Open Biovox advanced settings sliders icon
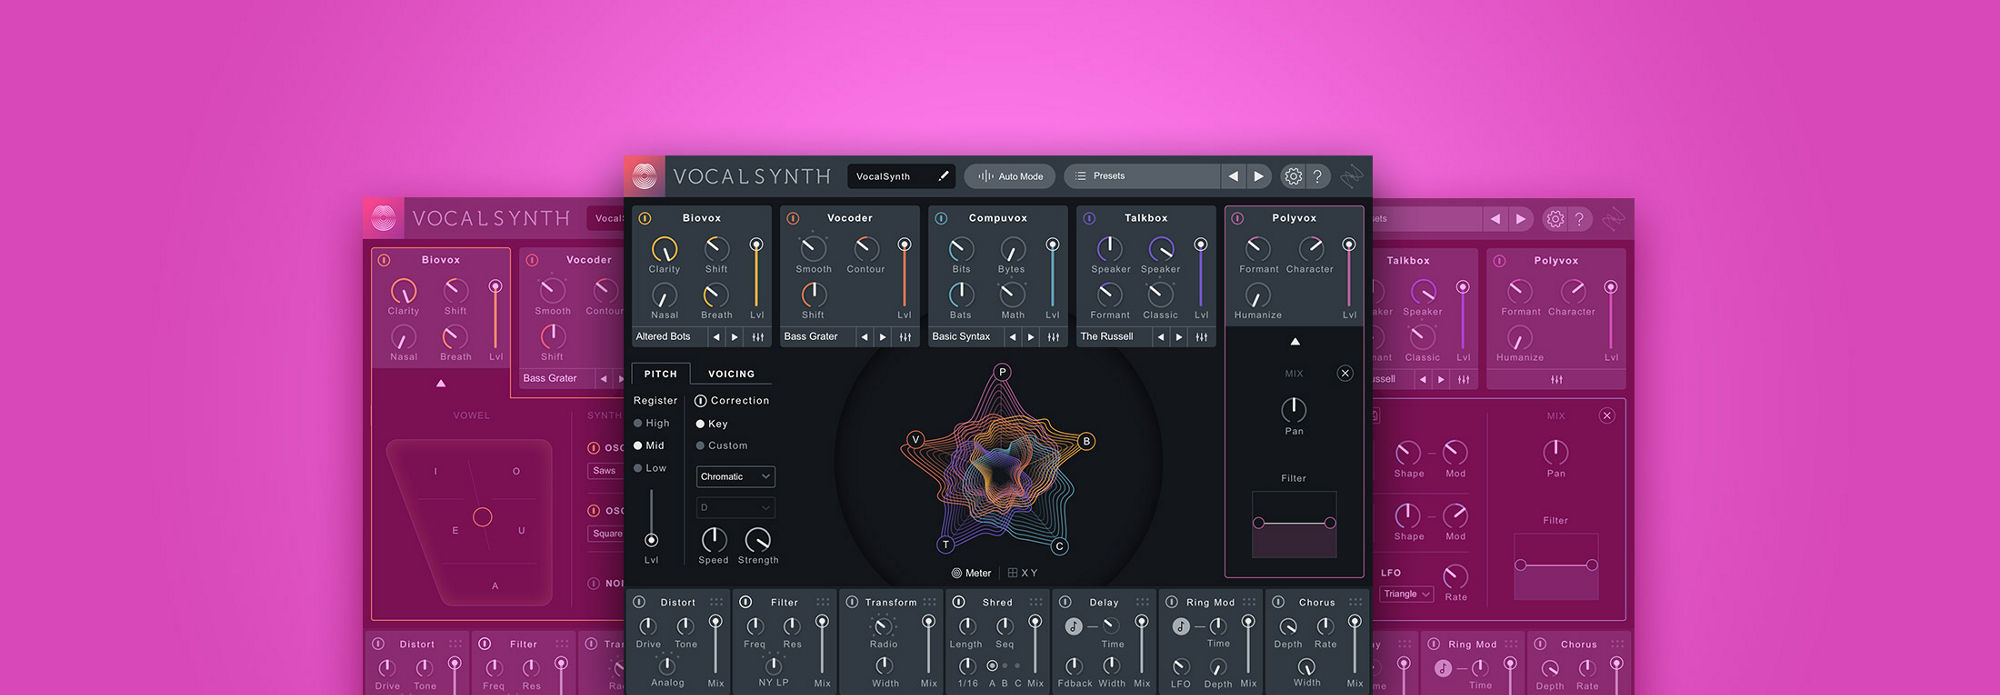 click(x=758, y=337)
